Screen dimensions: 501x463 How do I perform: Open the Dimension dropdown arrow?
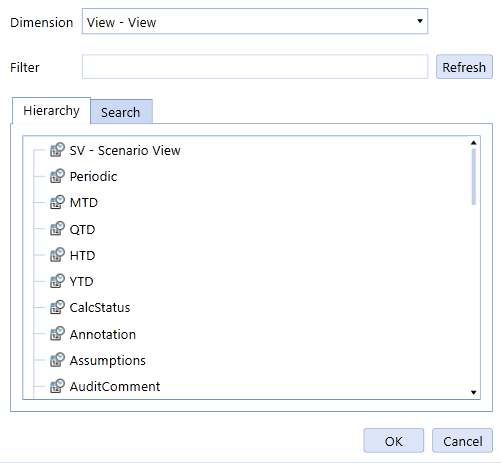[420, 21]
